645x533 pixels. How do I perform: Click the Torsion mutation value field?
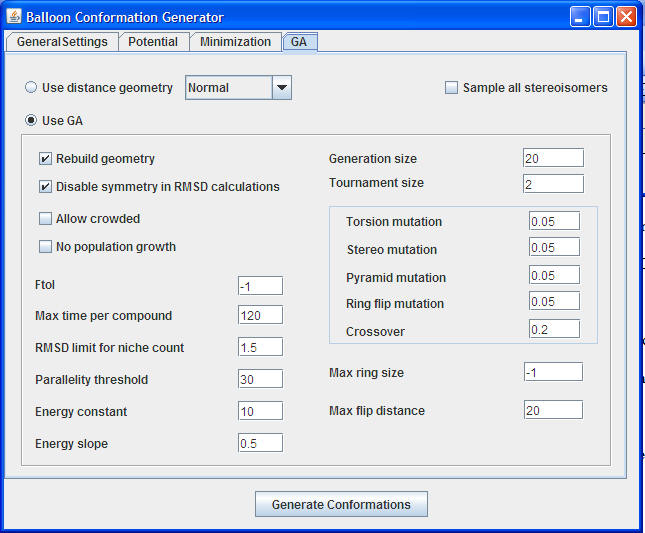click(x=554, y=221)
